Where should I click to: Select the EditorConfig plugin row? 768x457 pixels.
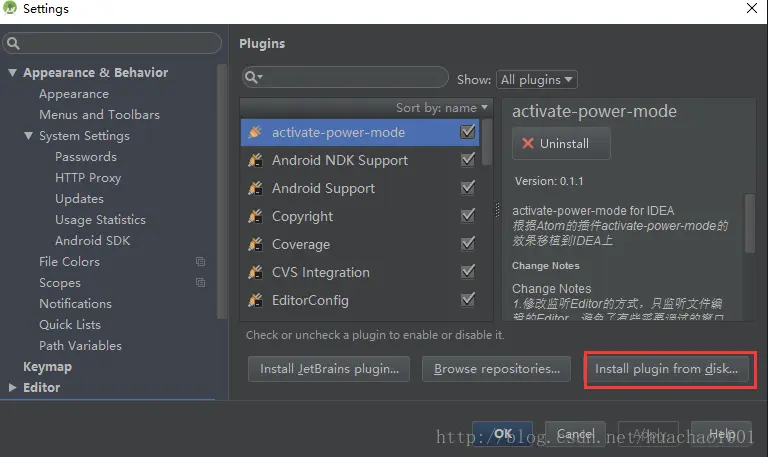[360, 300]
